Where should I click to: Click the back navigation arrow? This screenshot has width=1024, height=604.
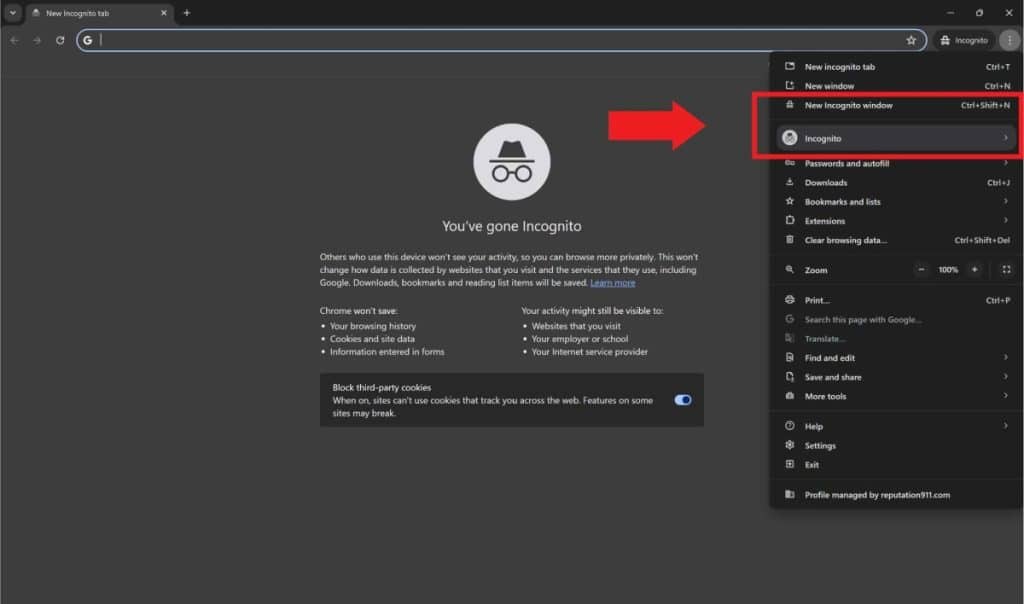[14, 40]
